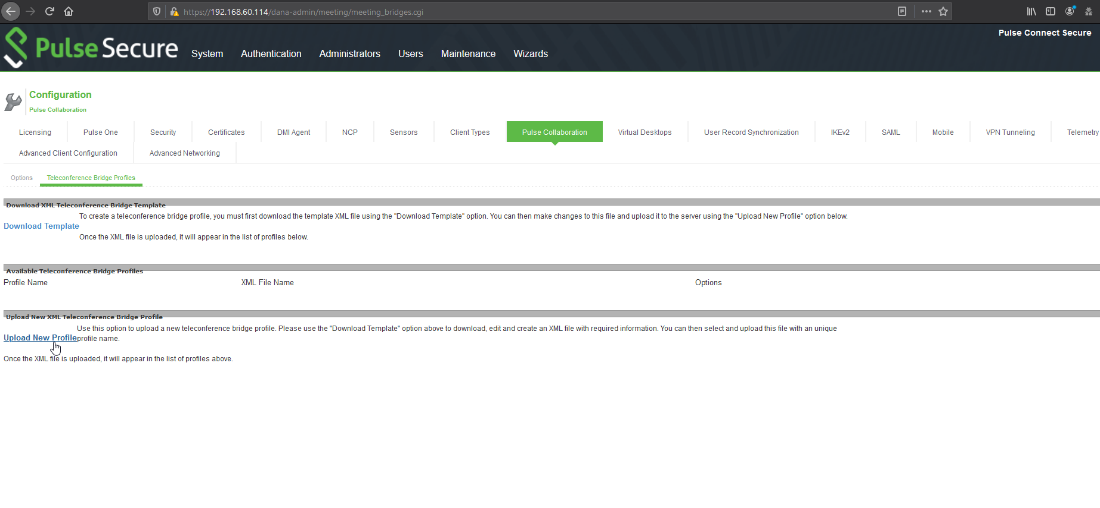This screenshot has height=508, width=1100.
Task: Click the insecure connection padlock icon
Action: [x=173, y=12]
